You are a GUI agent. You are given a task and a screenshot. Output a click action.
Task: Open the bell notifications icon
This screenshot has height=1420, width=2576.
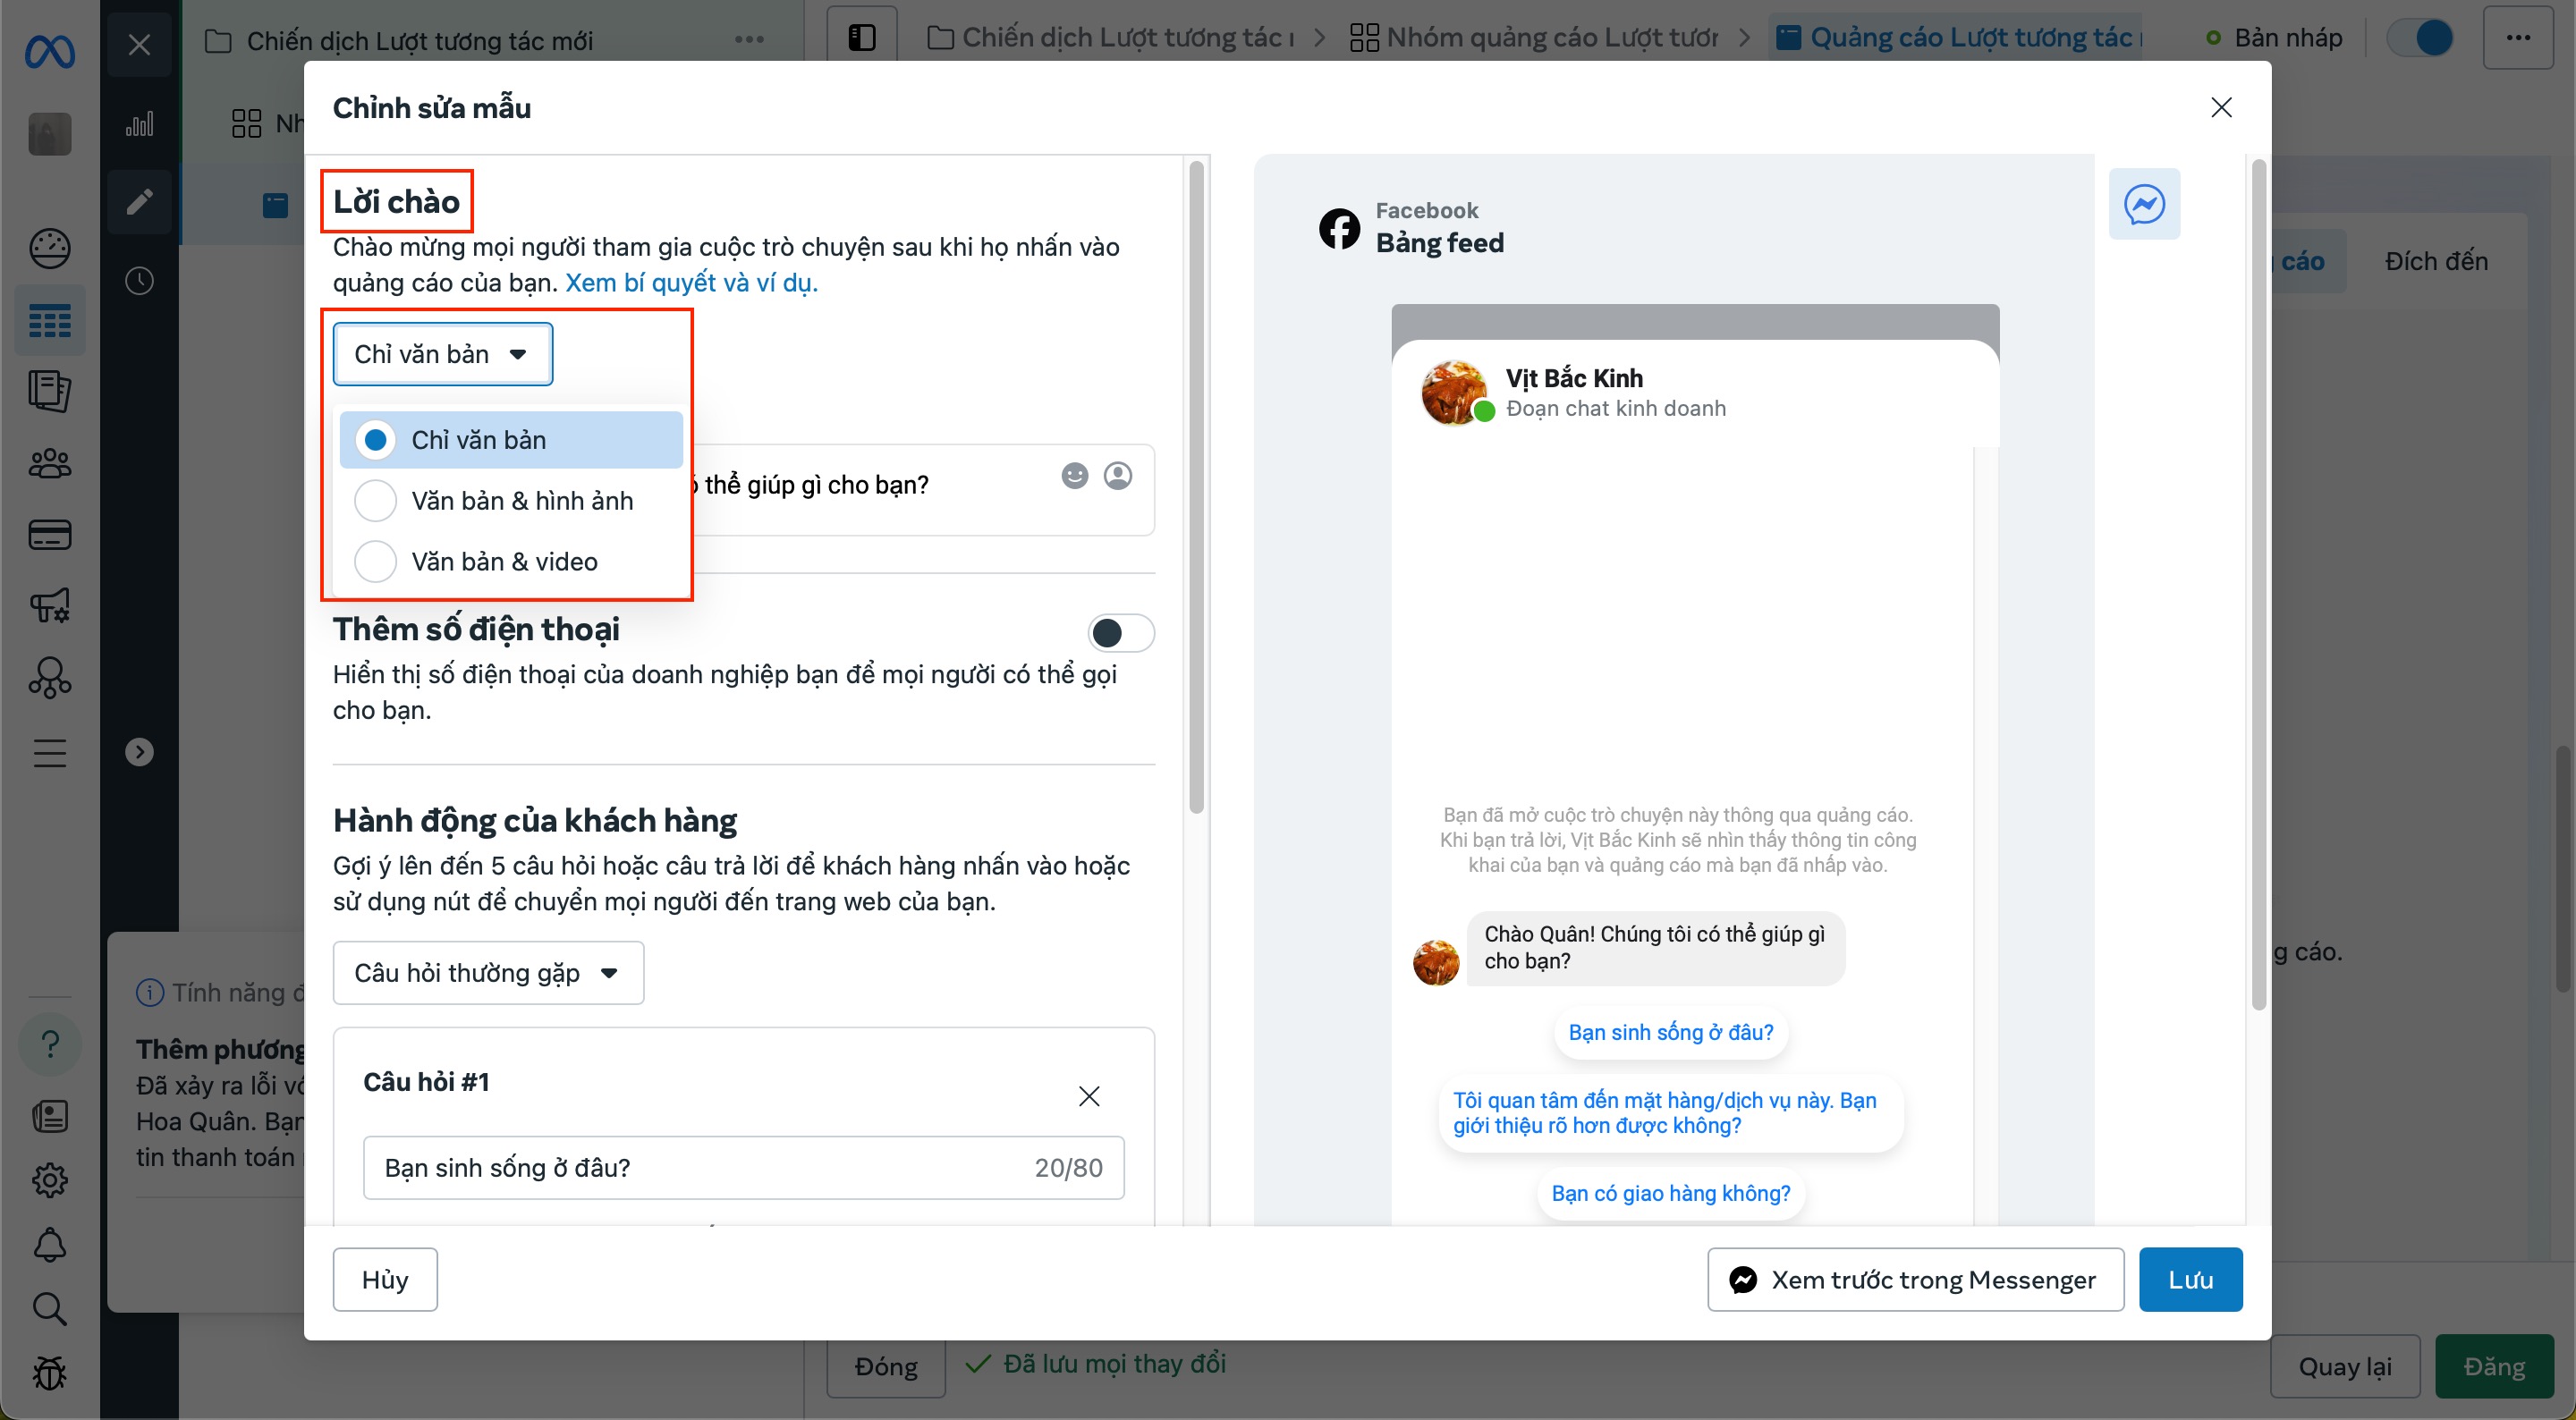[49, 1244]
